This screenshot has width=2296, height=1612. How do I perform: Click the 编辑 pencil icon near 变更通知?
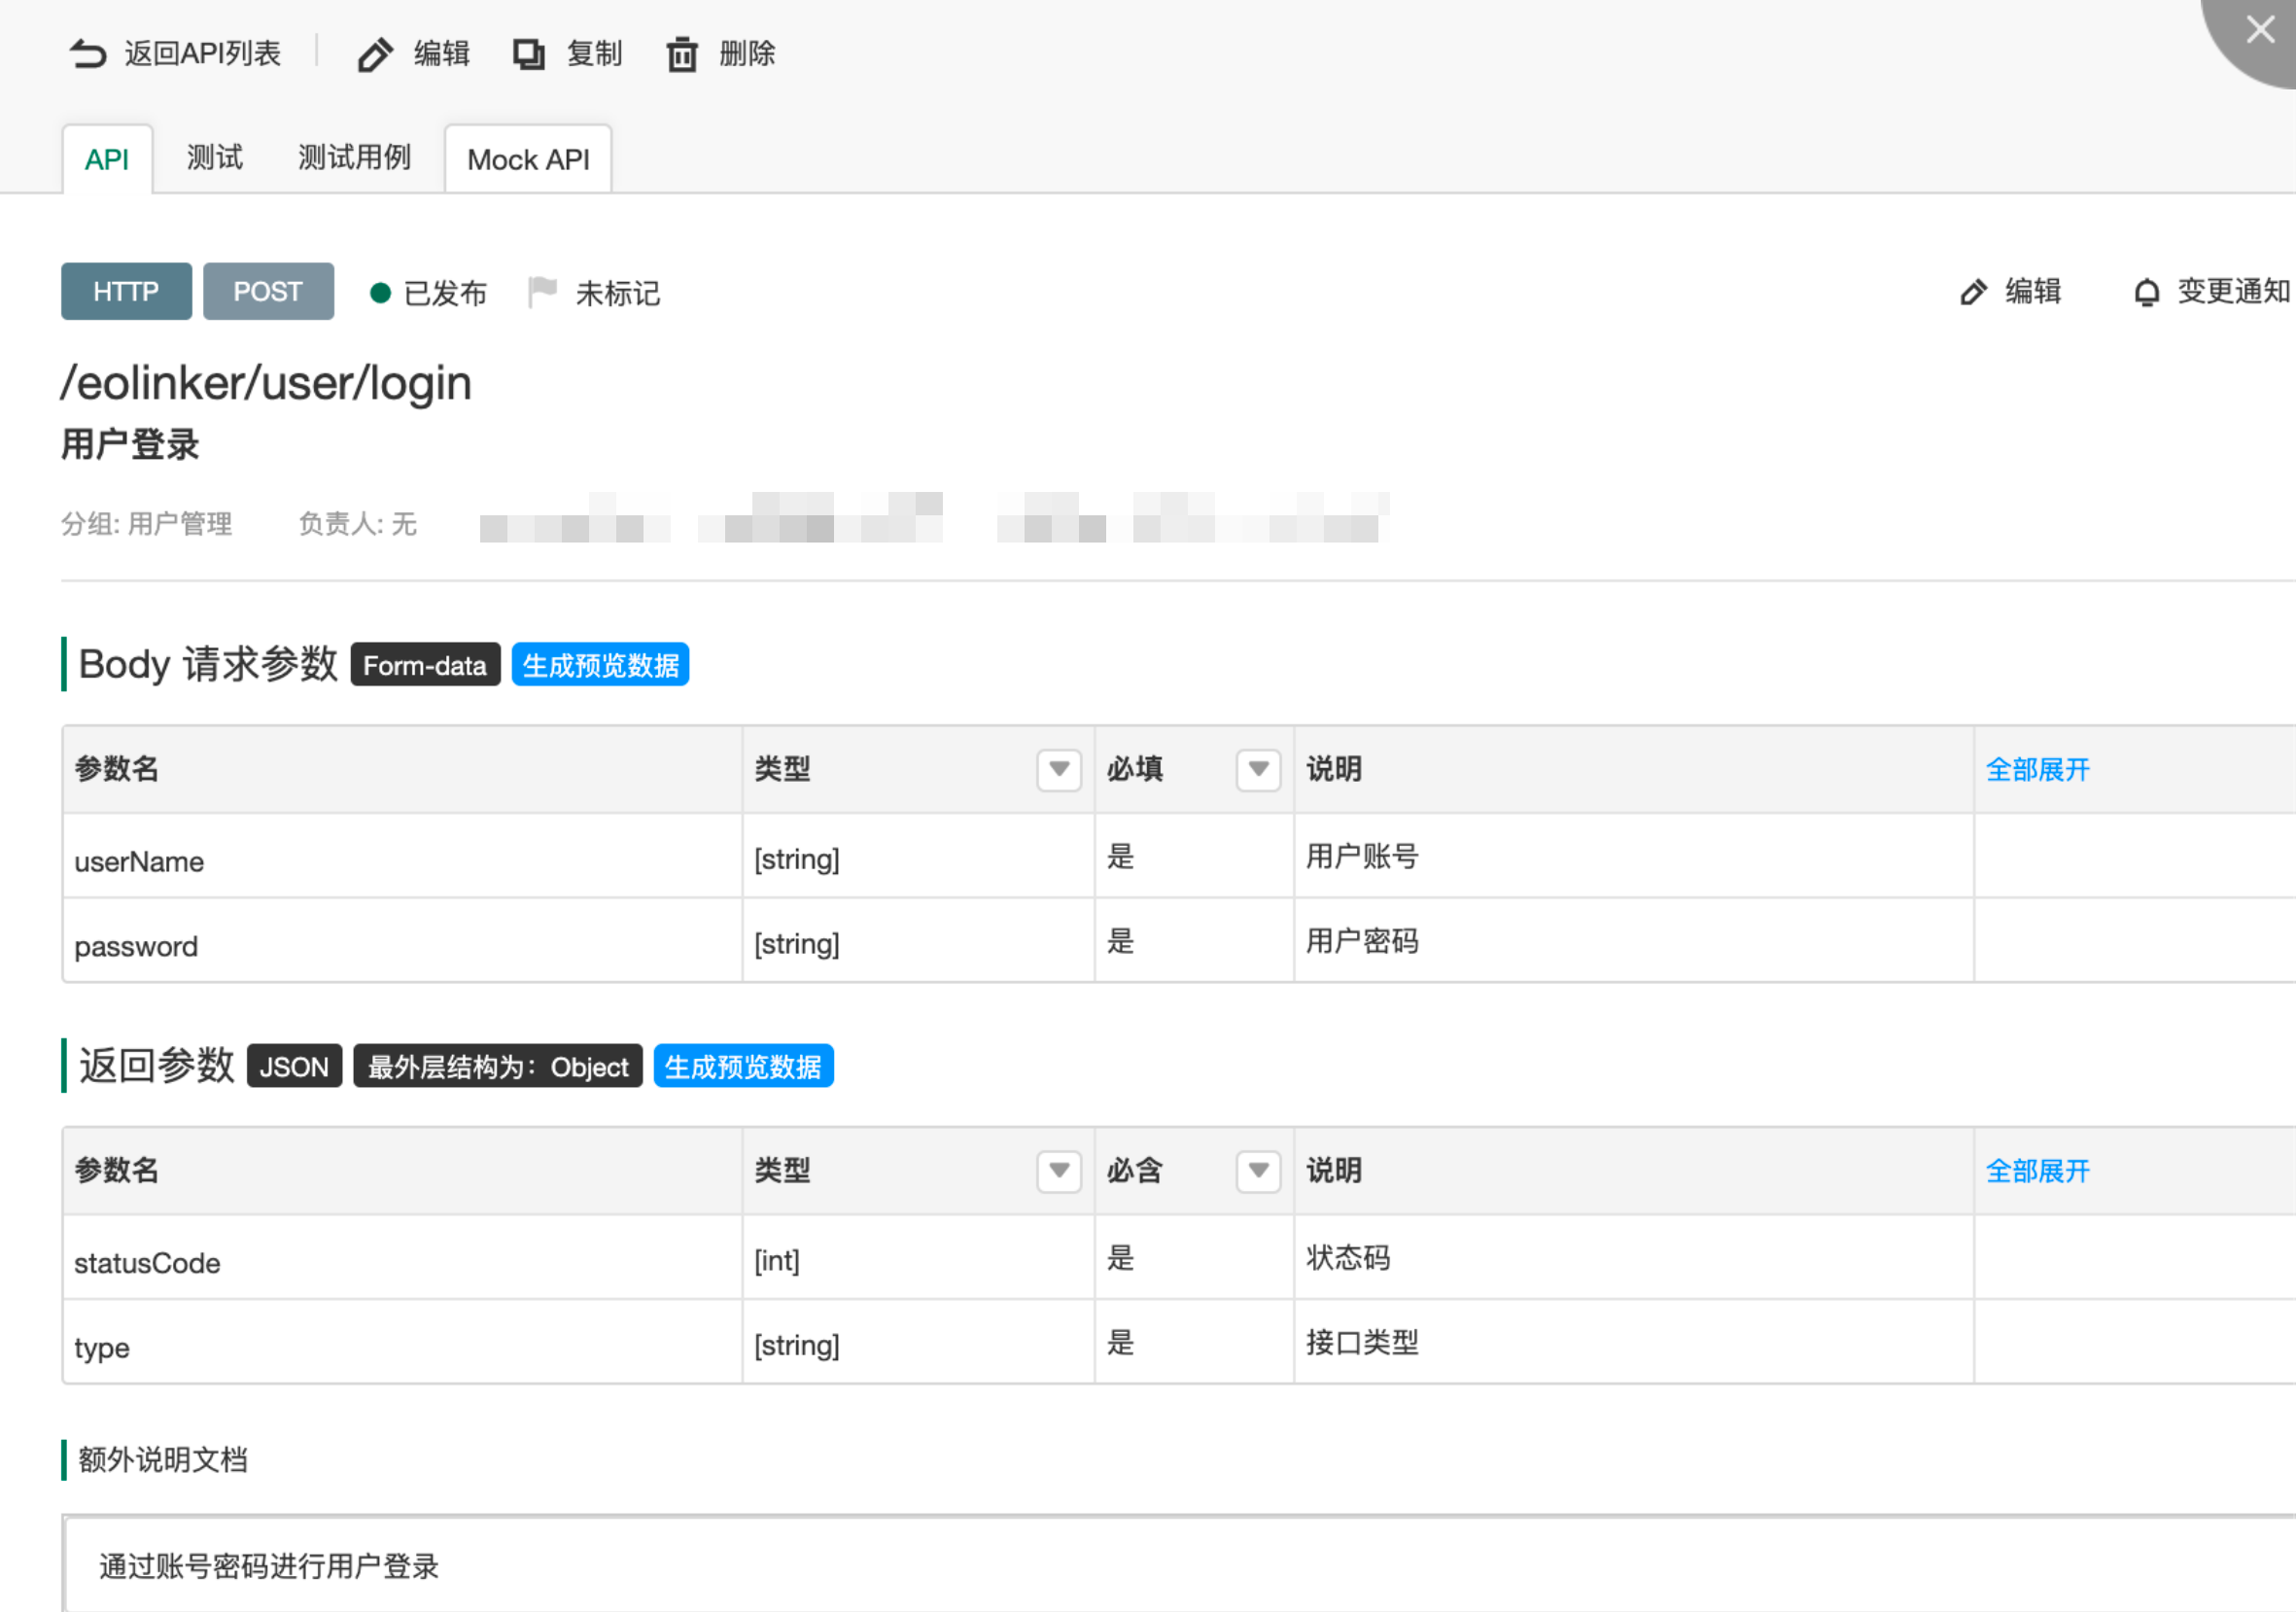(1972, 291)
